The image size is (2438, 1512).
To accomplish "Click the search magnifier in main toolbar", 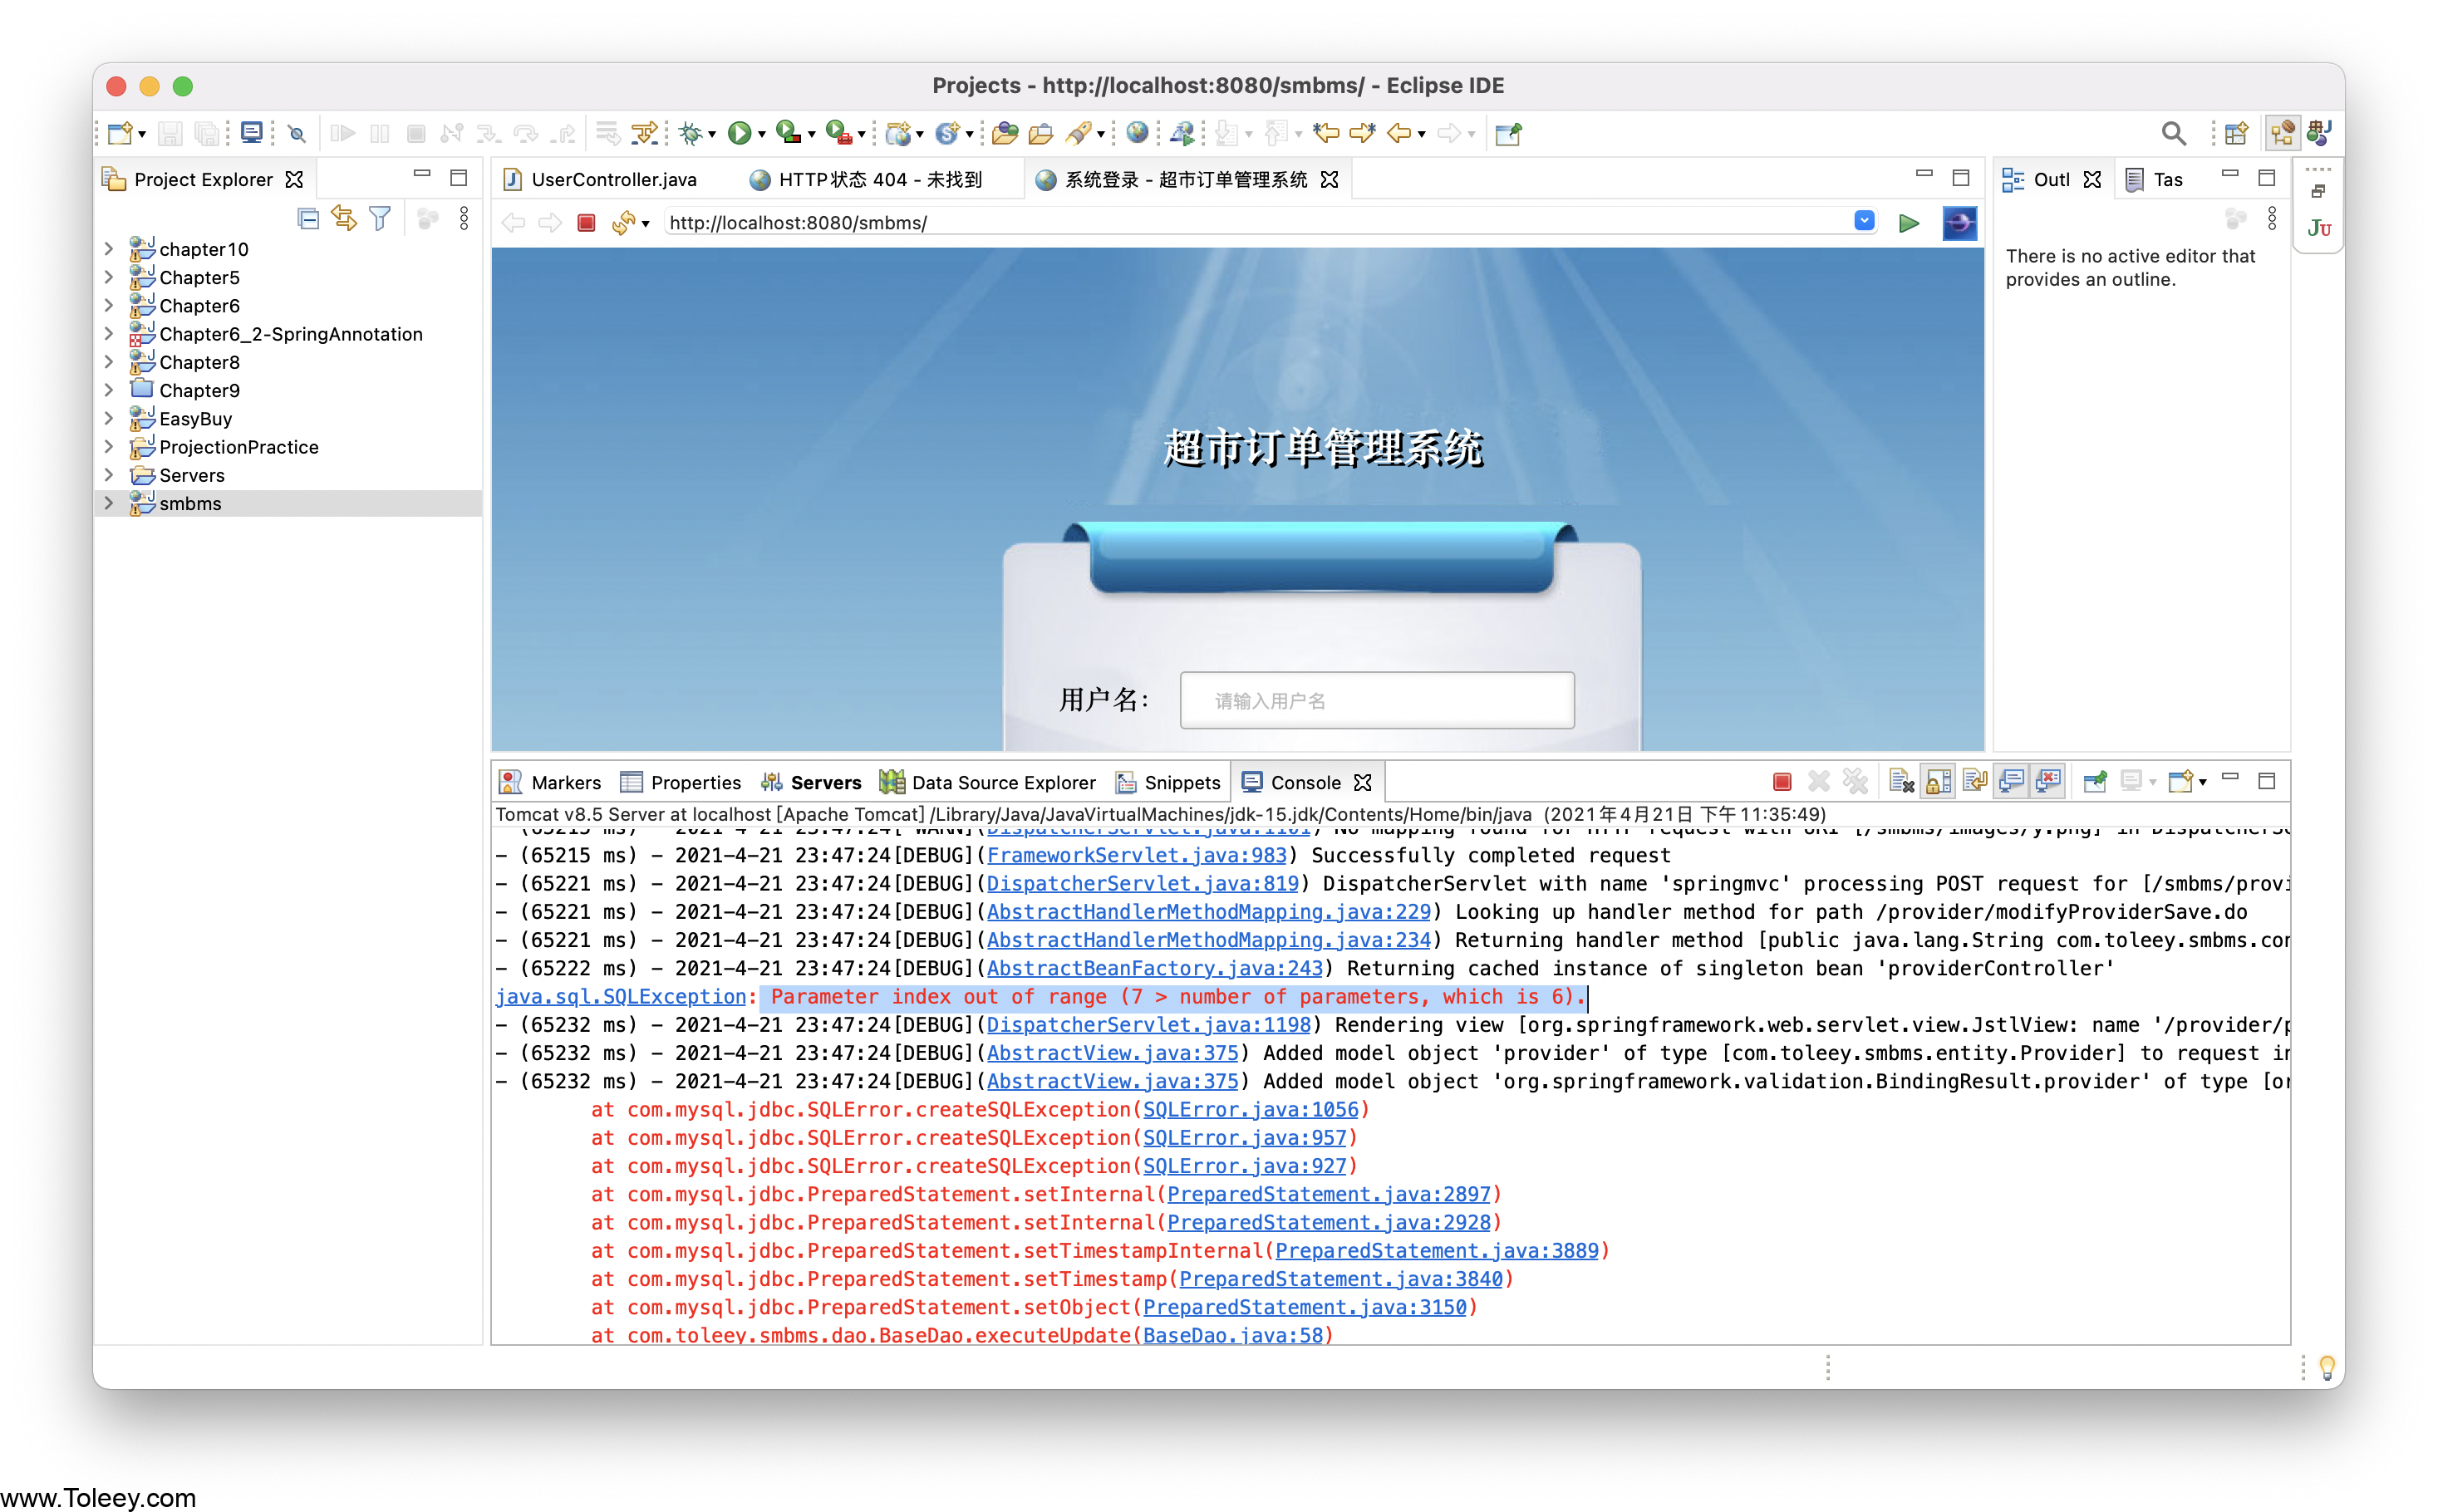I will 2172,133.
